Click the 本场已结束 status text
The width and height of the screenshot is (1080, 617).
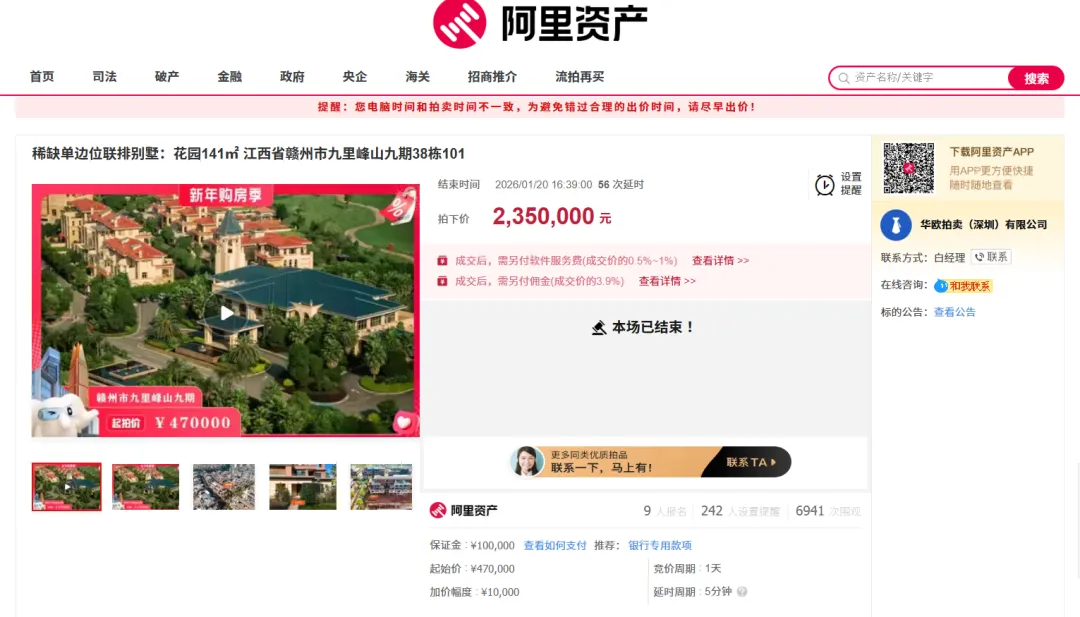653,327
